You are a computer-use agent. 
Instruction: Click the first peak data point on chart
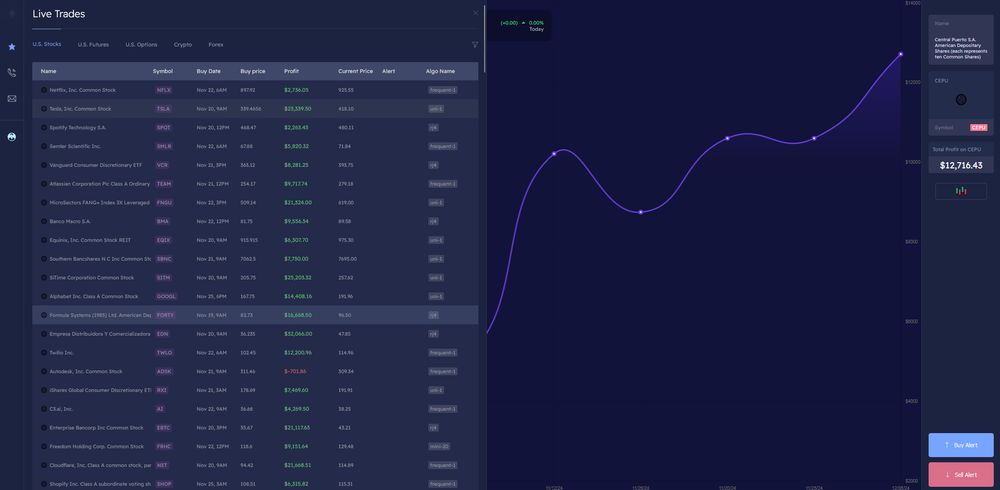554,154
